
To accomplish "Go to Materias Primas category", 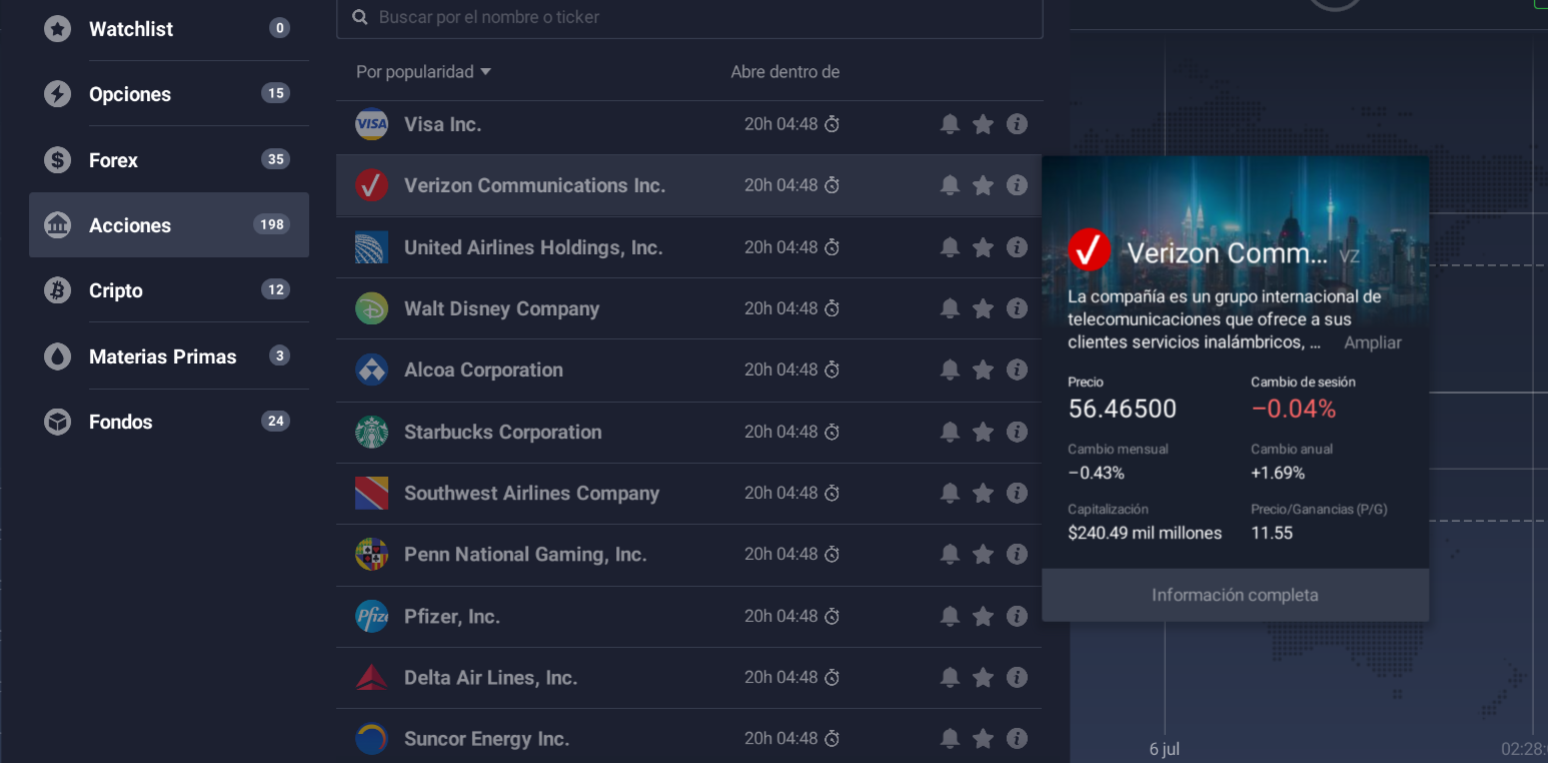I will 169,356.
